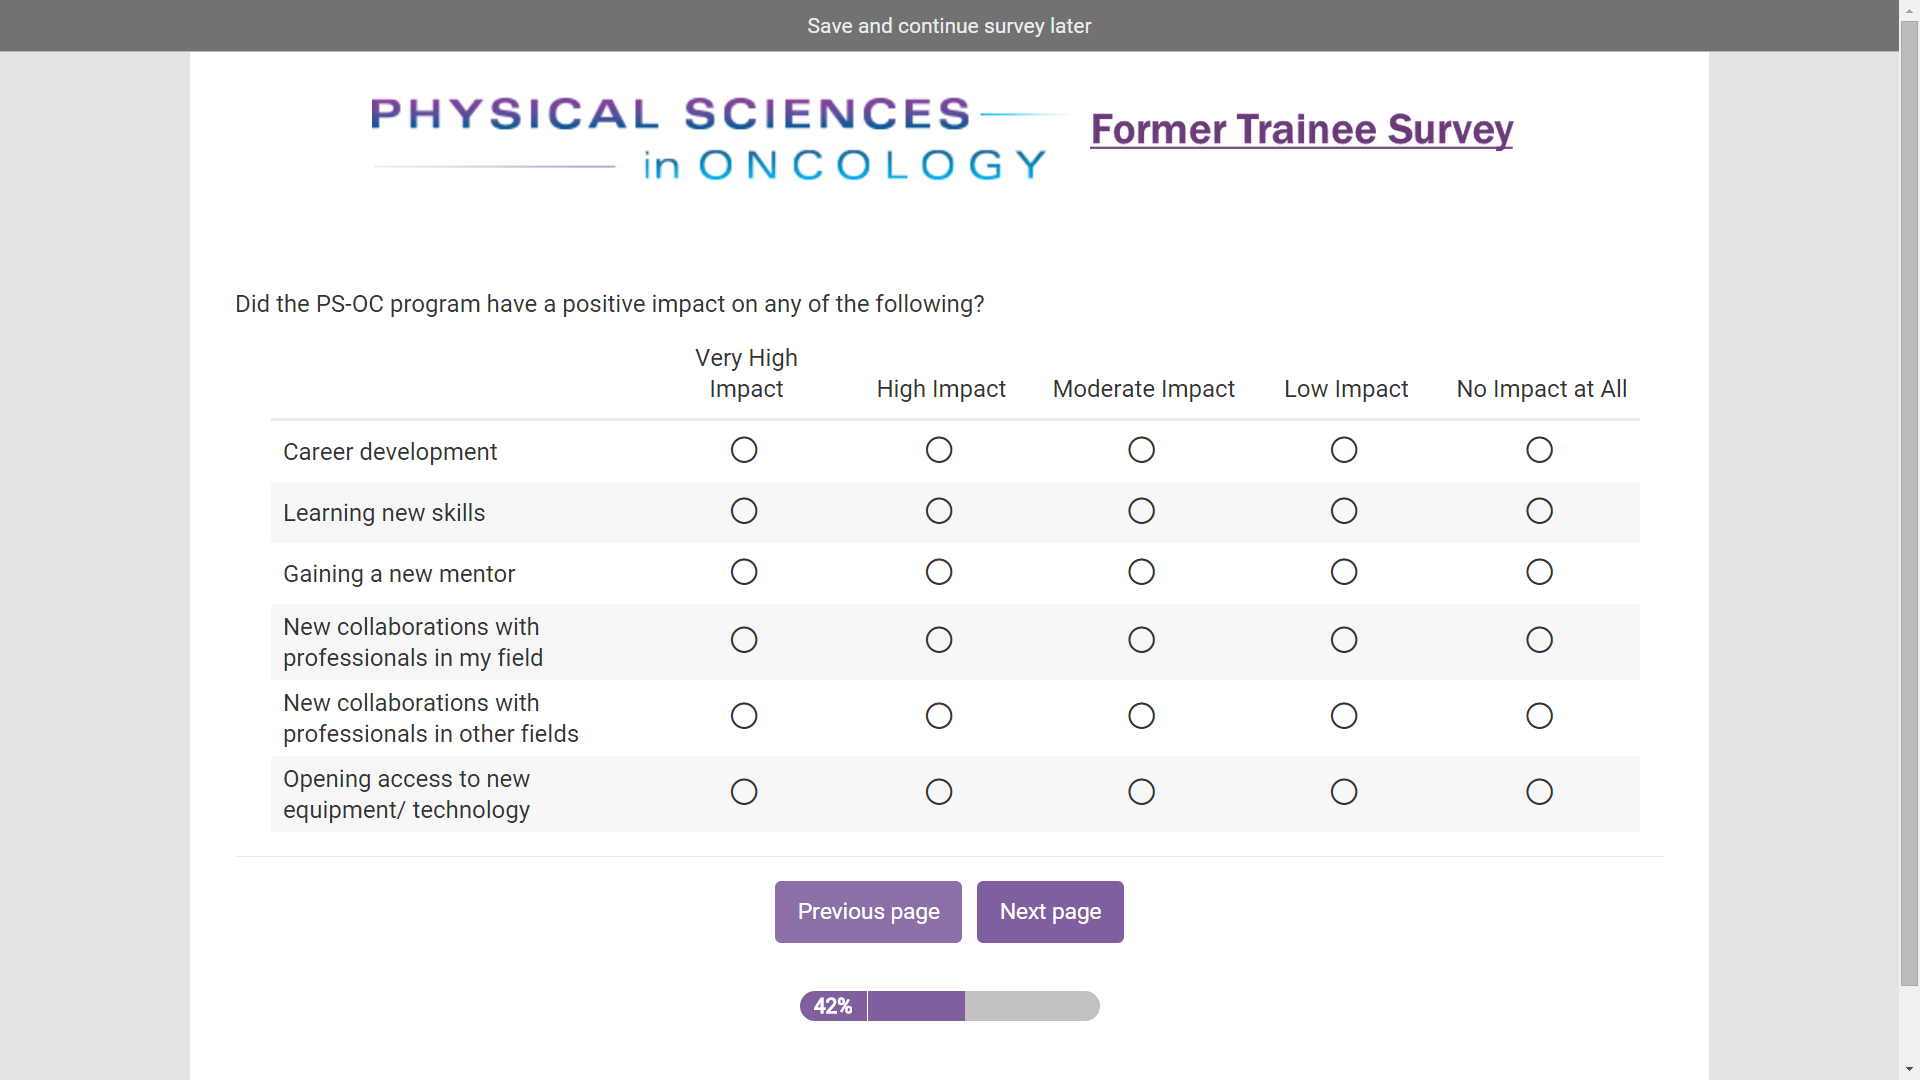Click the page's vertical scrollbar

[1909, 500]
